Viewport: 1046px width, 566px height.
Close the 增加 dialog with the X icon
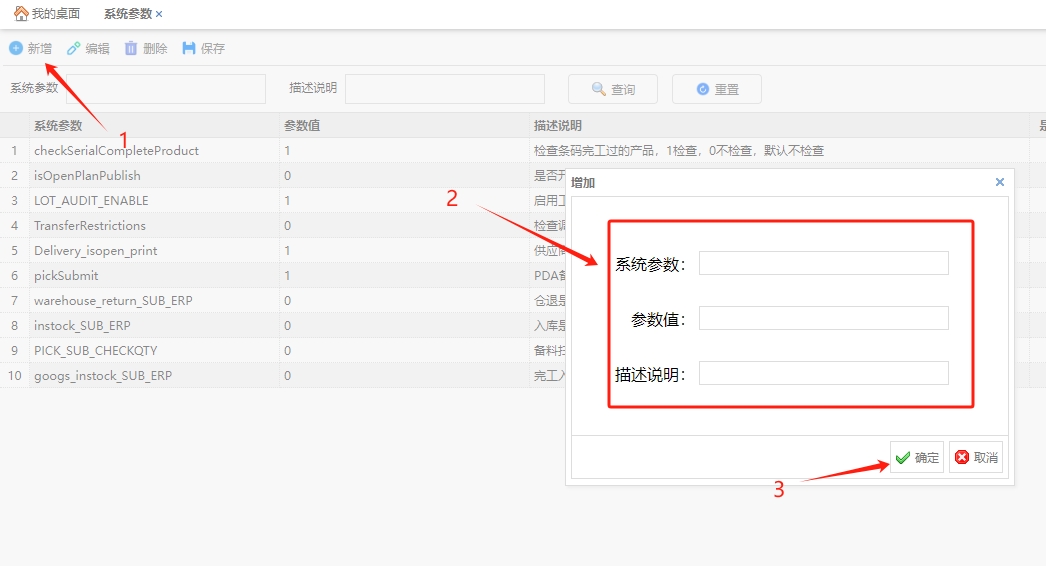pyautogui.click(x=999, y=182)
